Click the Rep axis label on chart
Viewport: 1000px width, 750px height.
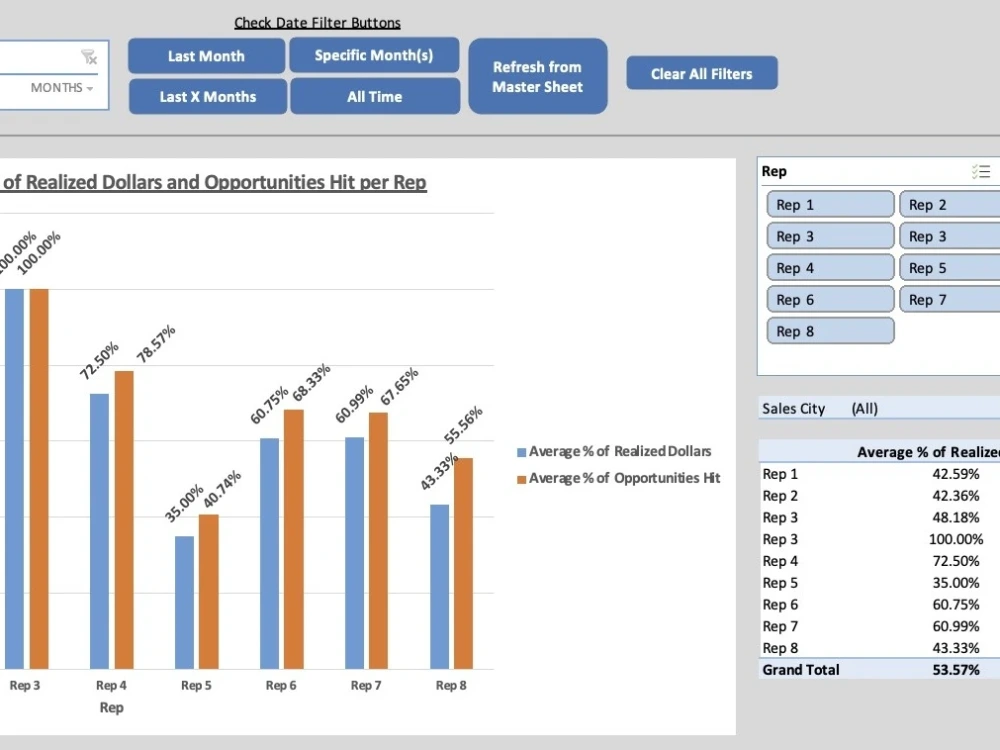click(x=111, y=707)
